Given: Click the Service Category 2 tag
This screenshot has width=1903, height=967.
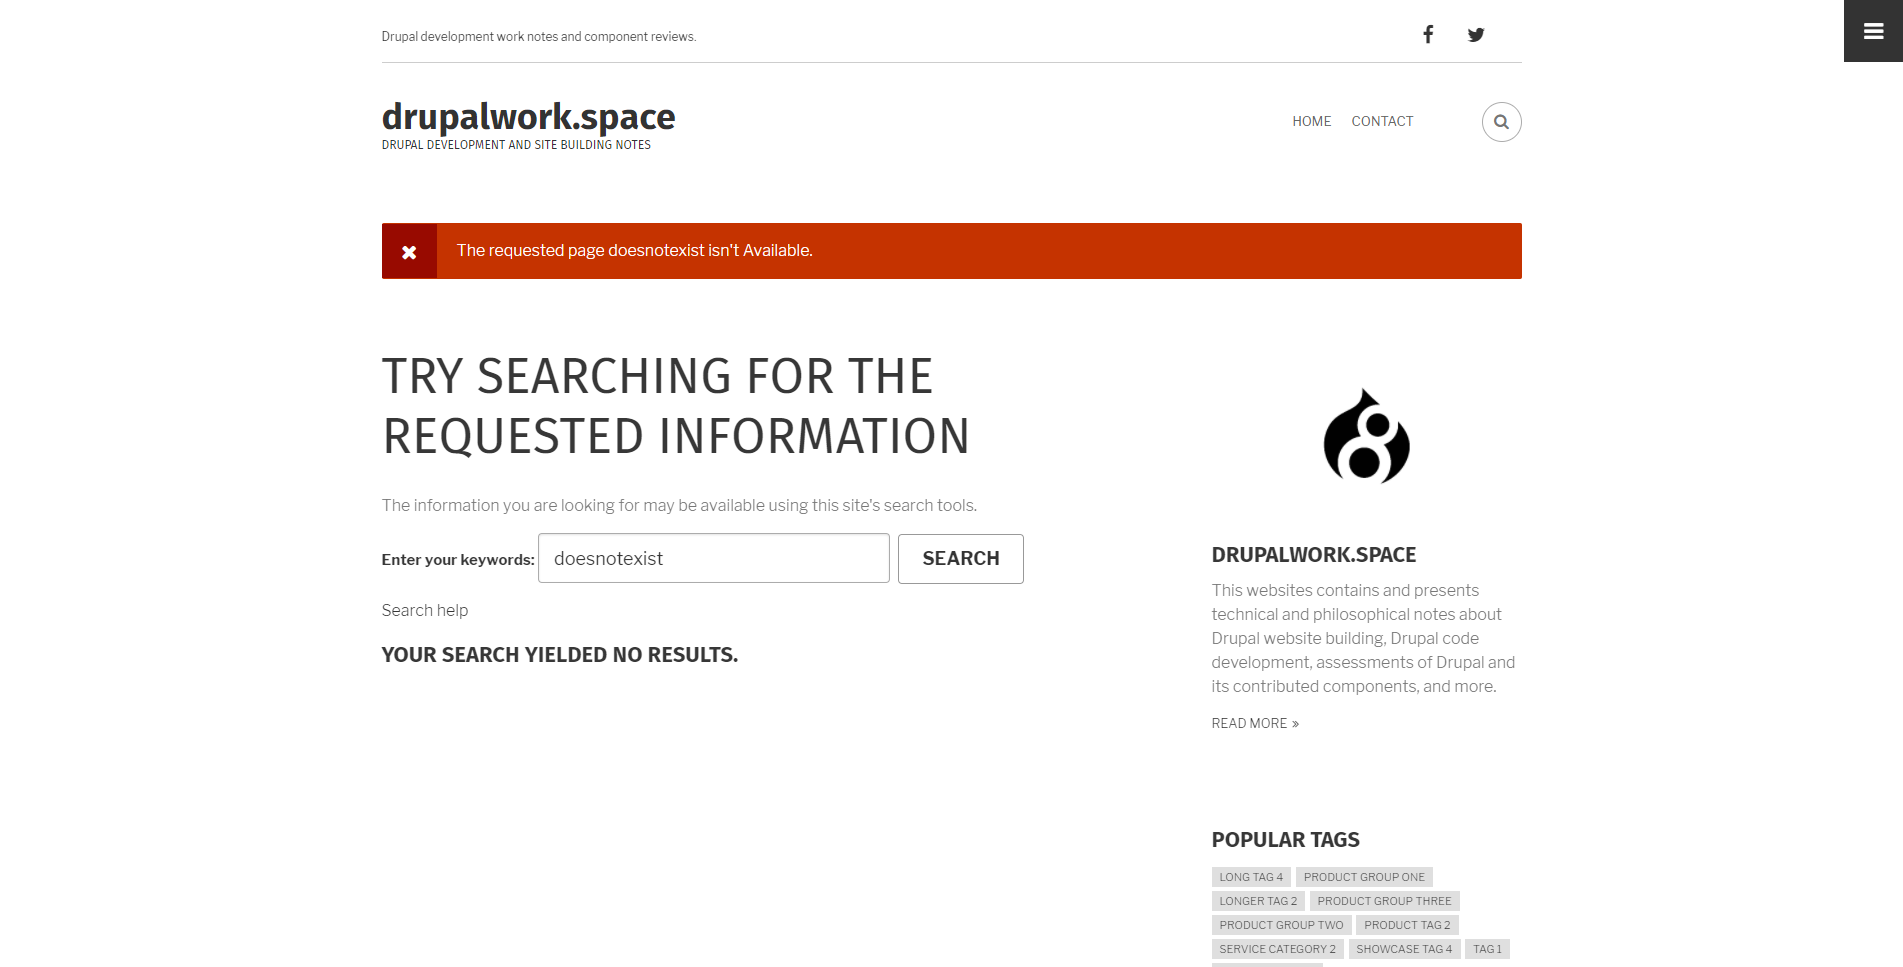Looking at the screenshot, I should [1277, 949].
